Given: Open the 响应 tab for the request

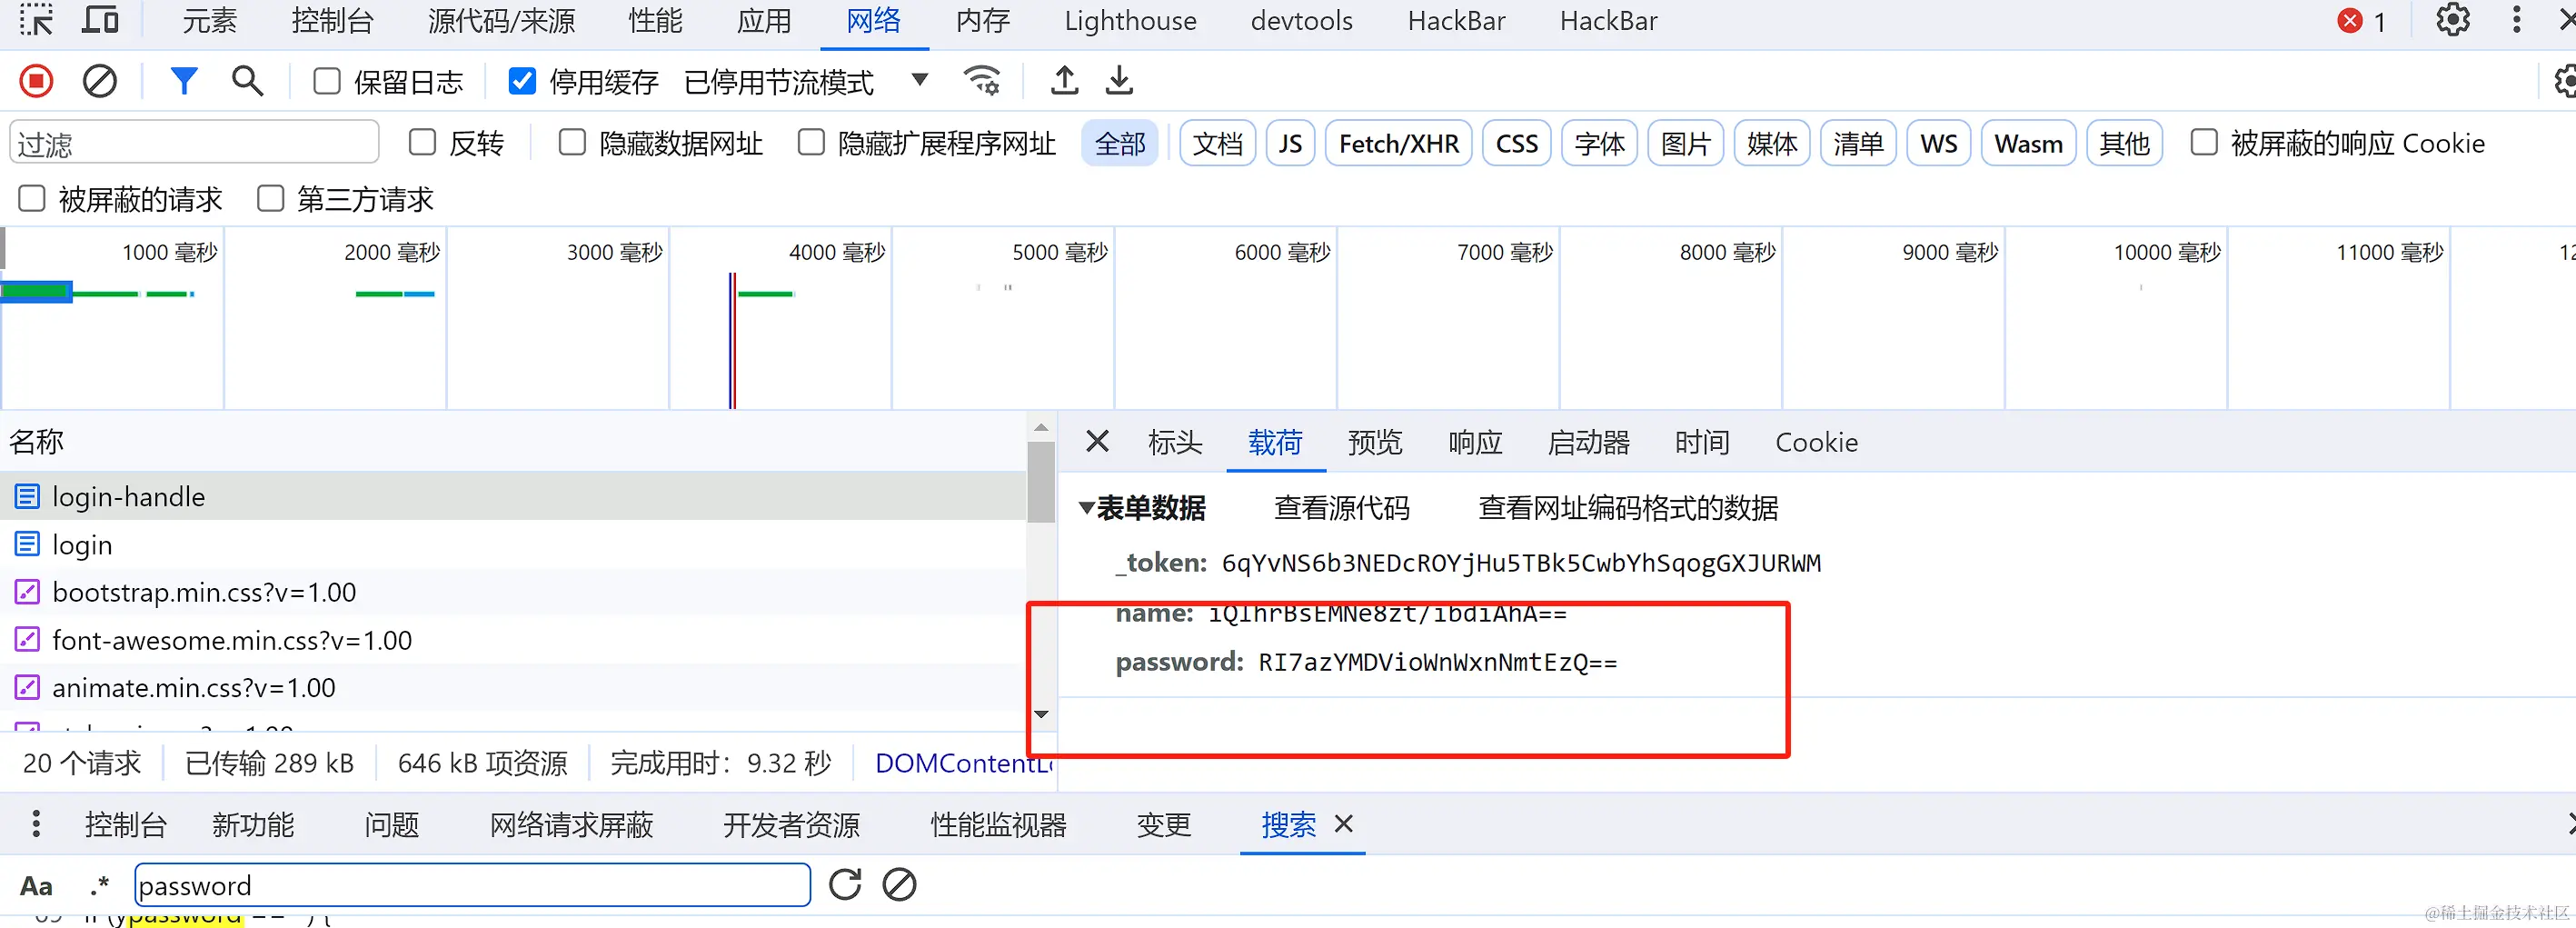Looking at the screenshot, I should [x=1474, y=442].
